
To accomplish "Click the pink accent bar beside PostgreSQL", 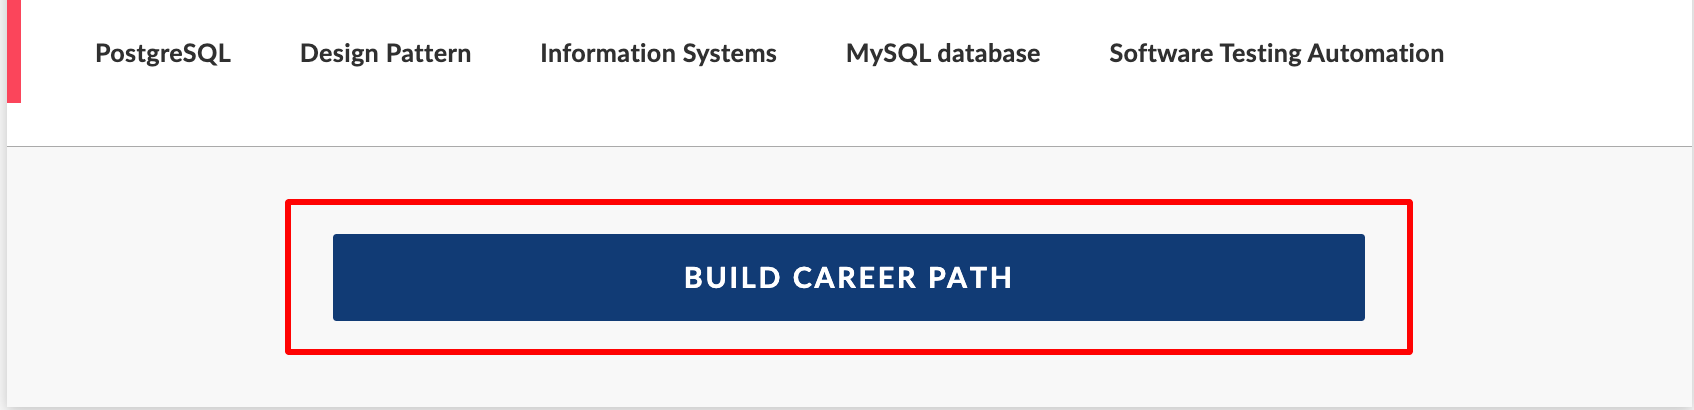I will 14,51.
